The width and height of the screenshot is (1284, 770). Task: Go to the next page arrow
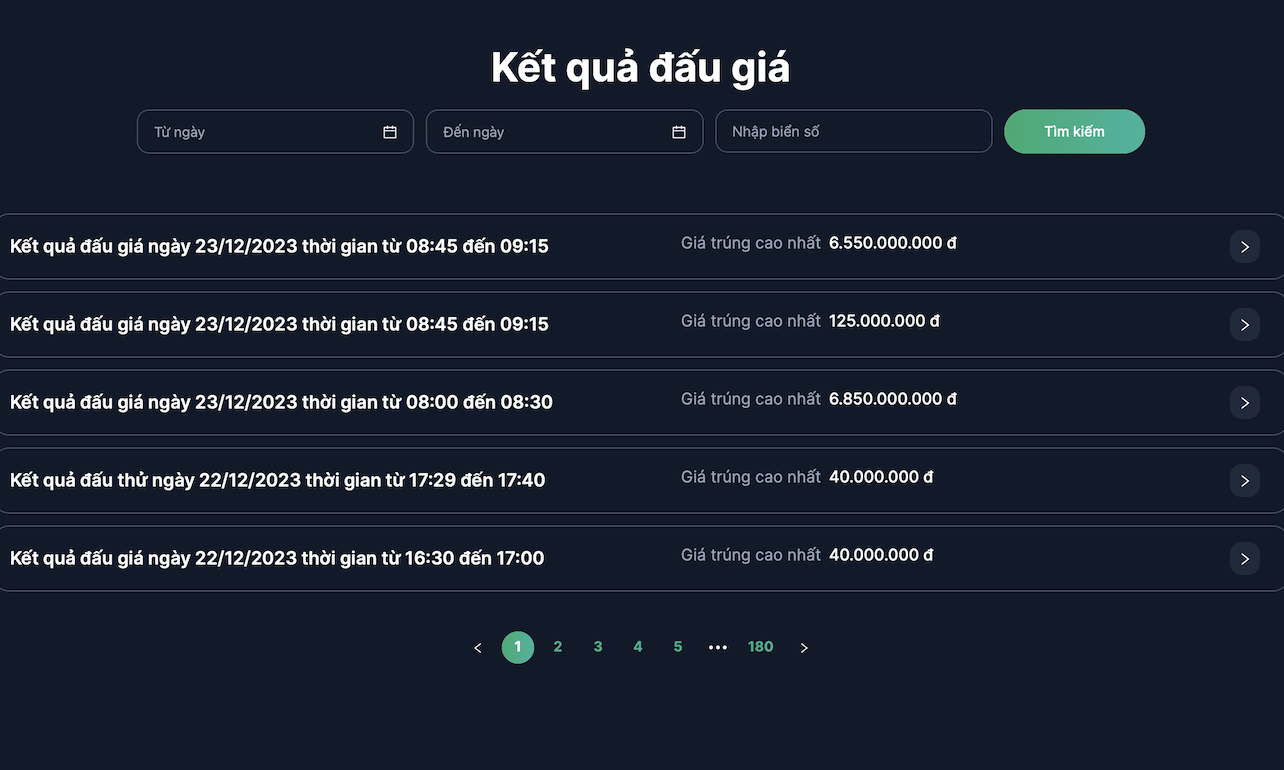[804, 648]
